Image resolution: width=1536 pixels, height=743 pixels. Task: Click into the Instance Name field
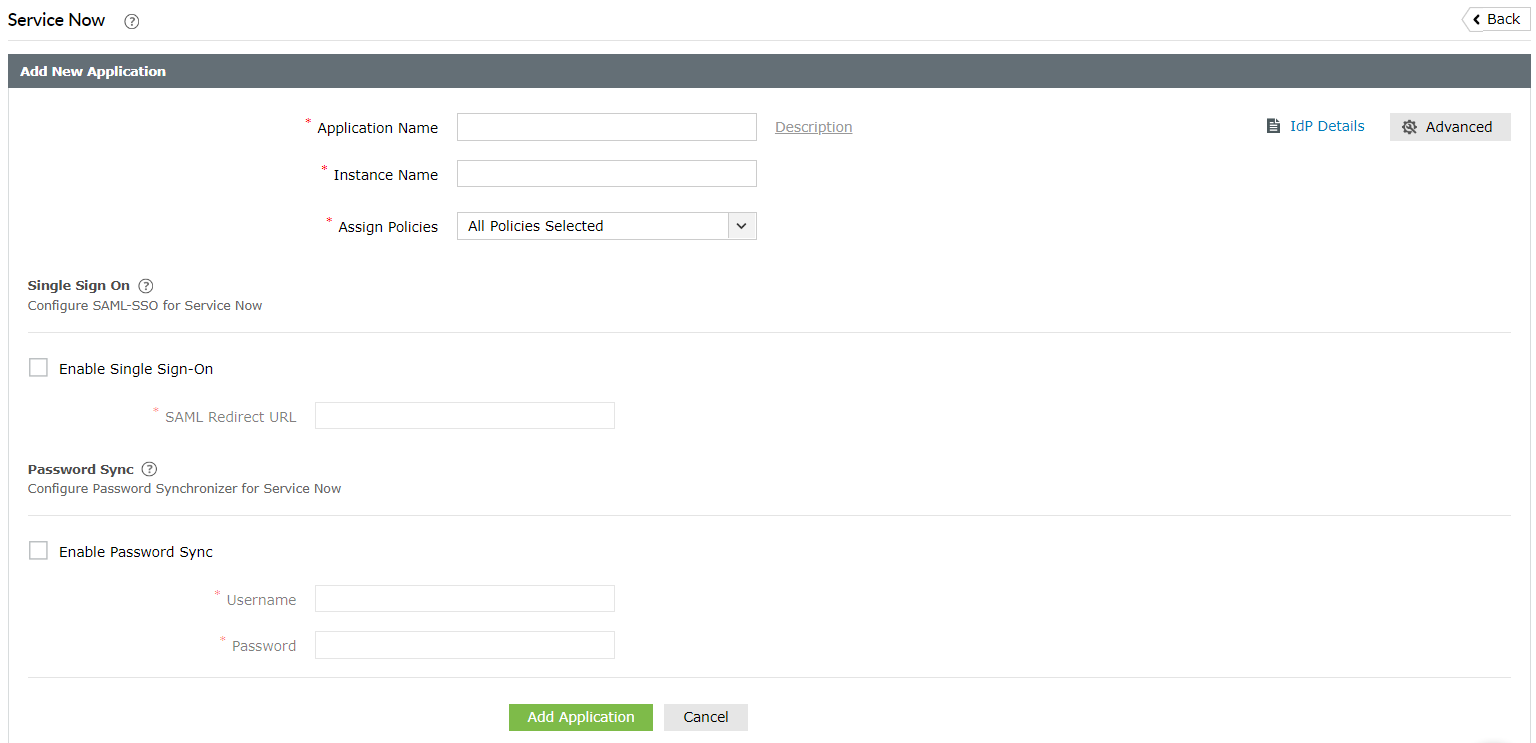607,174
